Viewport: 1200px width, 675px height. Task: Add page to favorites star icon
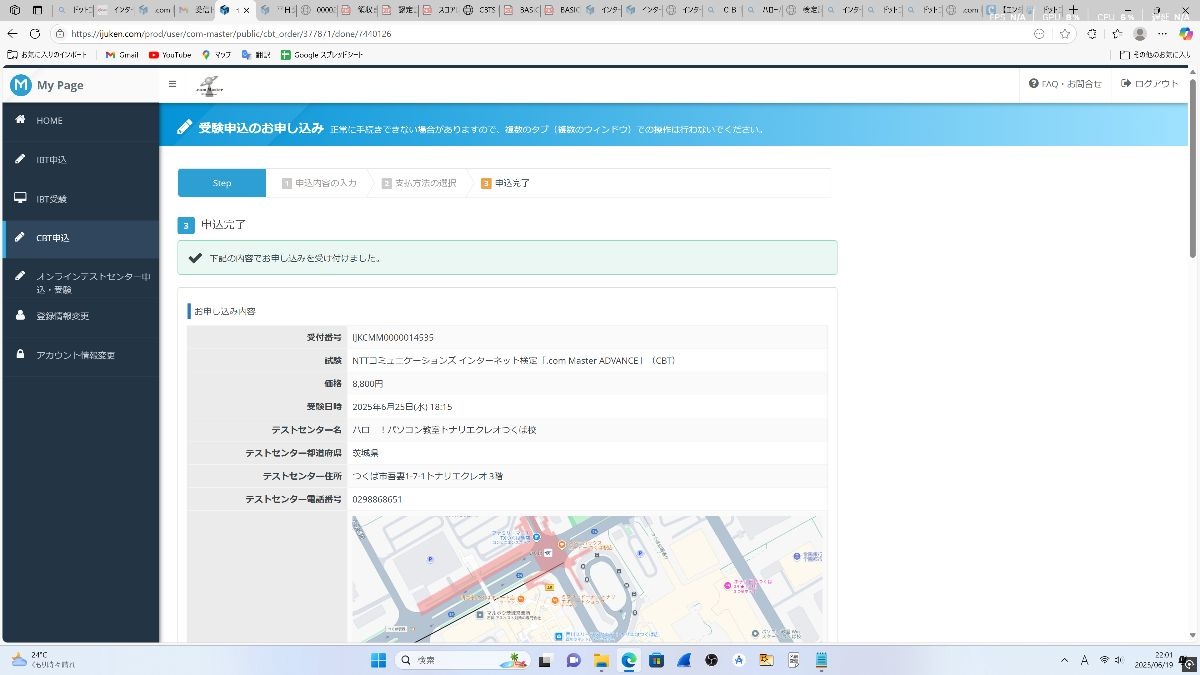pos(1065,33)
